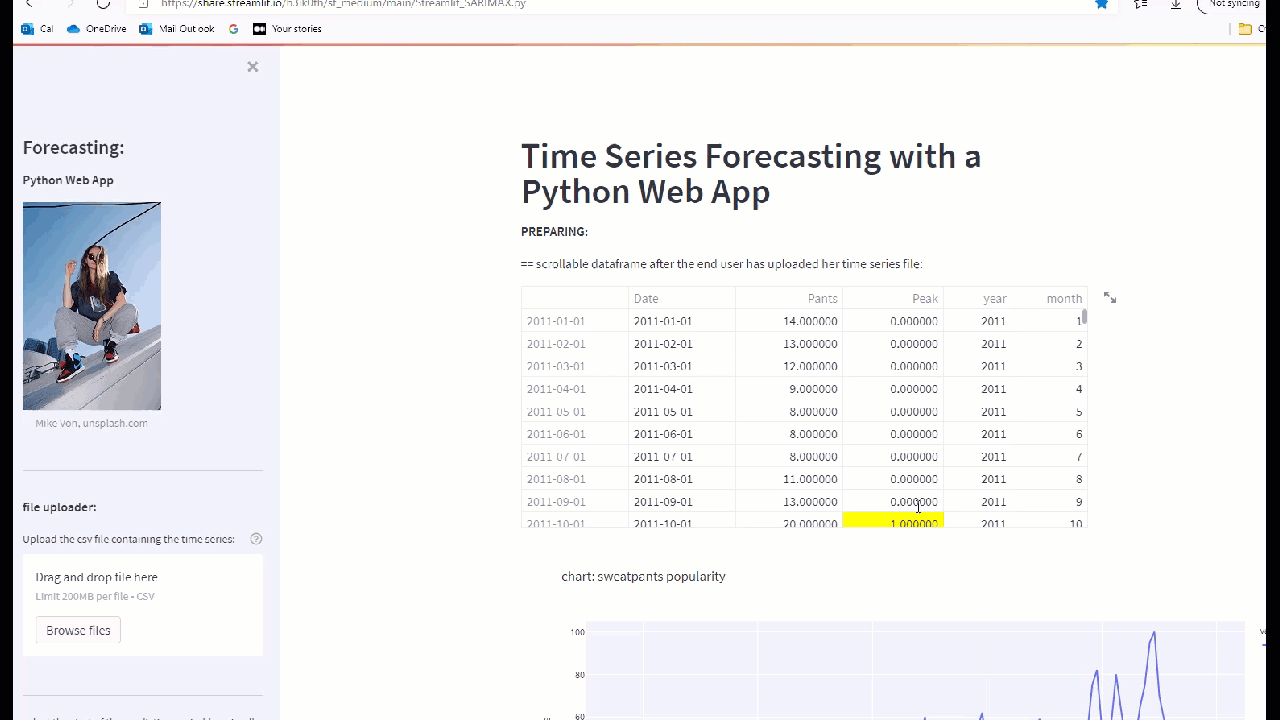This screenshot has width=1280, height=720.
Task: Select the Pants cell showing 11.000000
Action: 789,479
